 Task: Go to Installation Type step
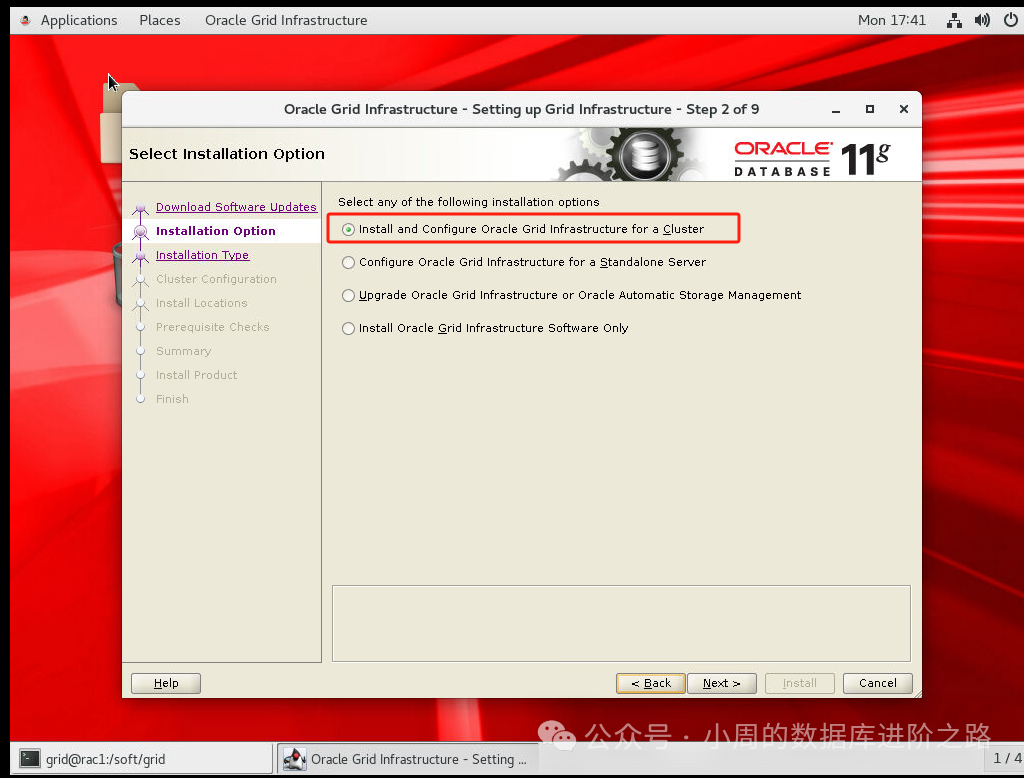click(x=202, y=255)
